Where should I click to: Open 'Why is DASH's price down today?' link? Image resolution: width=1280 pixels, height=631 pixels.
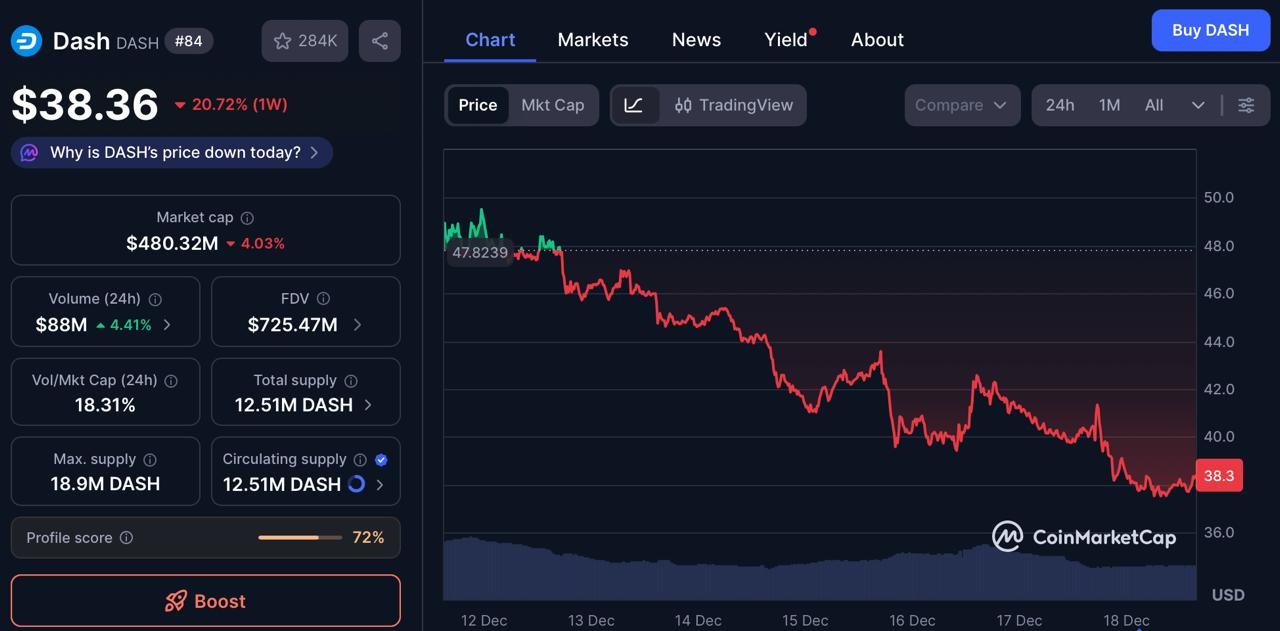170,152
